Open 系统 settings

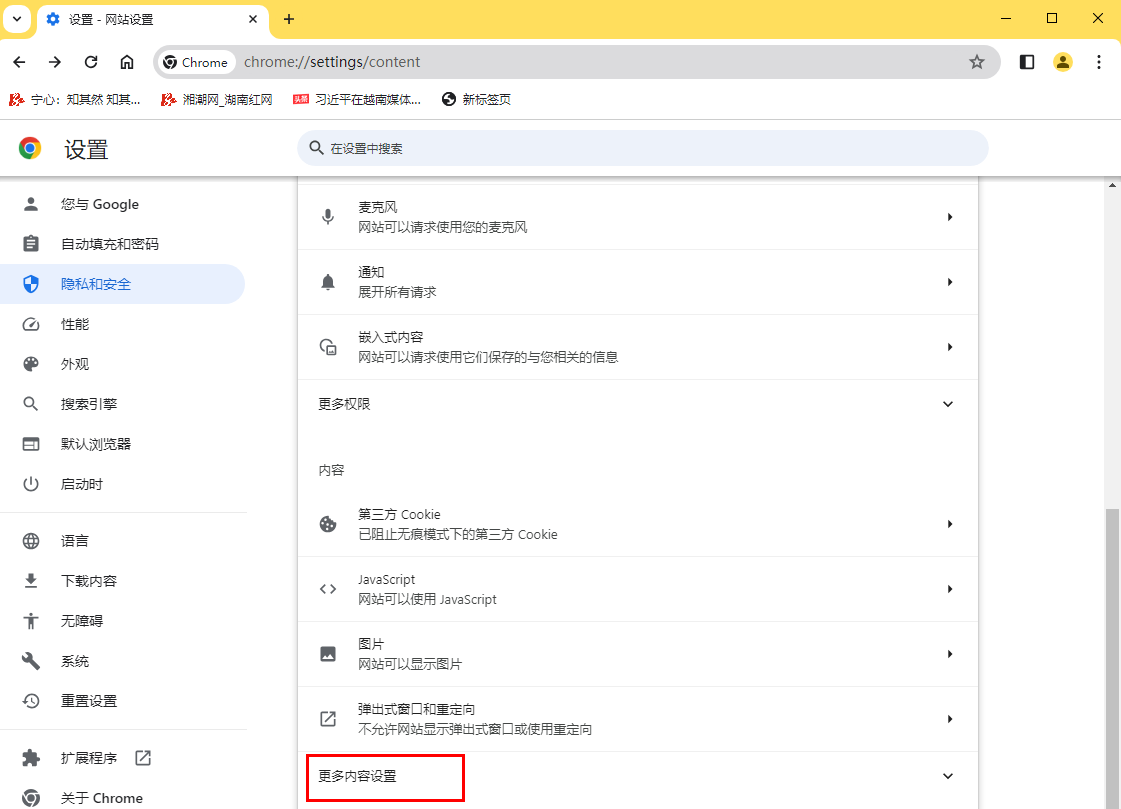pyautogui.click(x=122, y=661)
